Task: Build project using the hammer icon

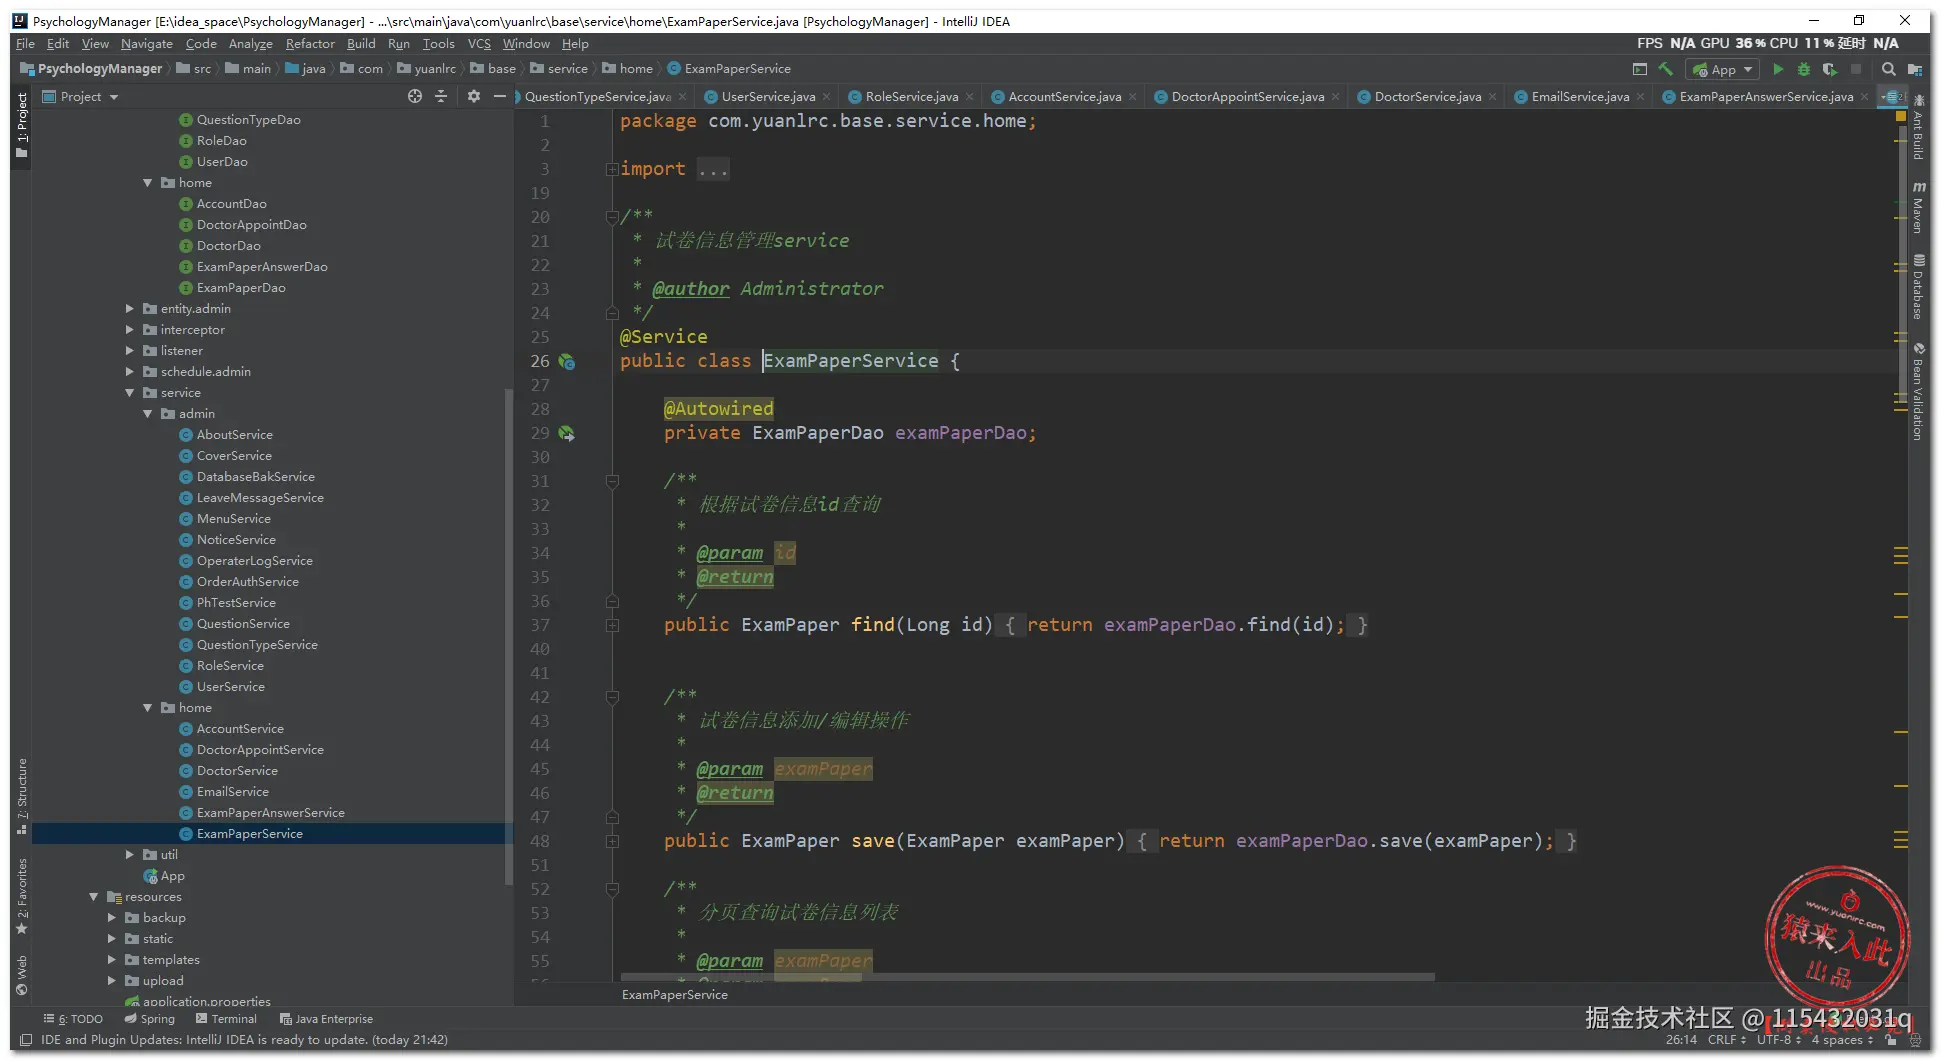Action: (1666, 69)
